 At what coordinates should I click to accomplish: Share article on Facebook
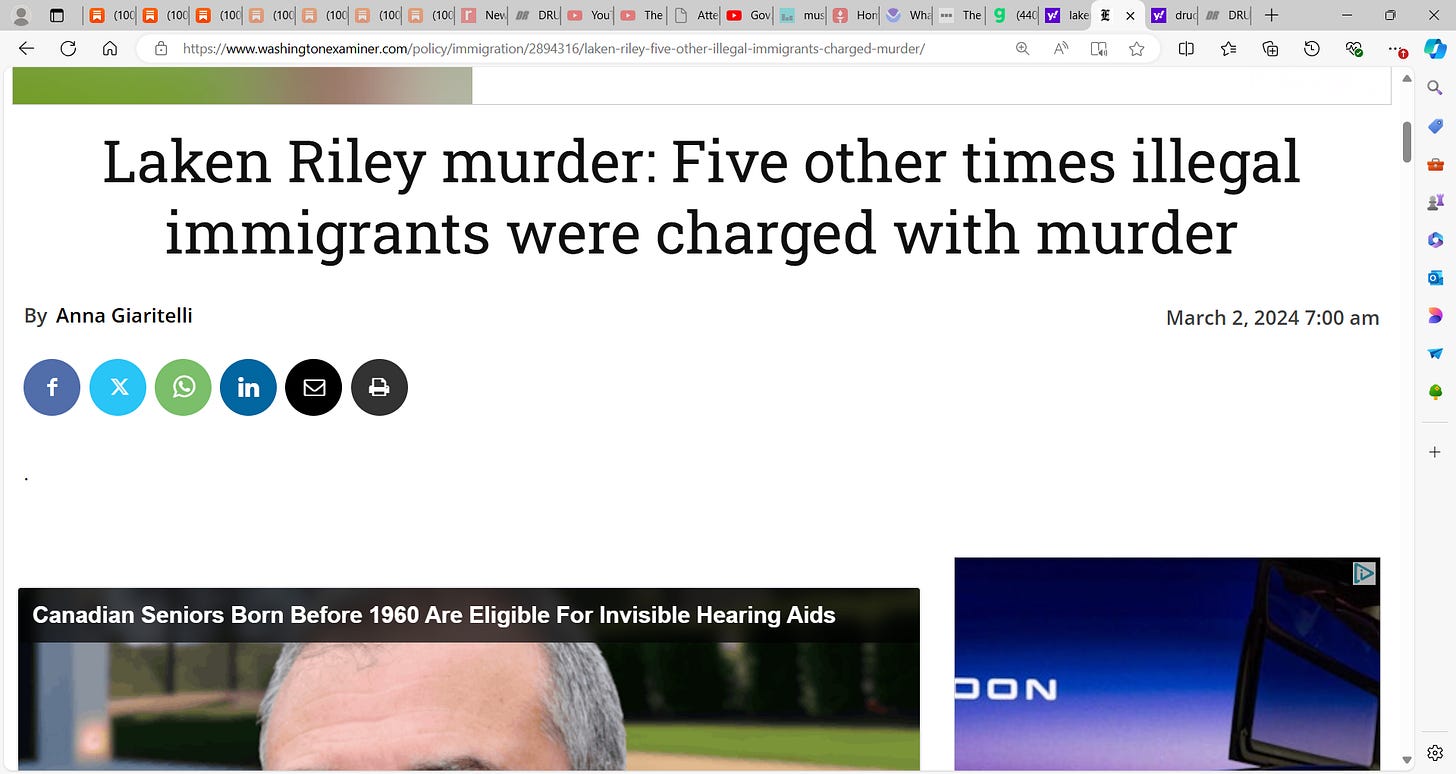tap(52, 387)
